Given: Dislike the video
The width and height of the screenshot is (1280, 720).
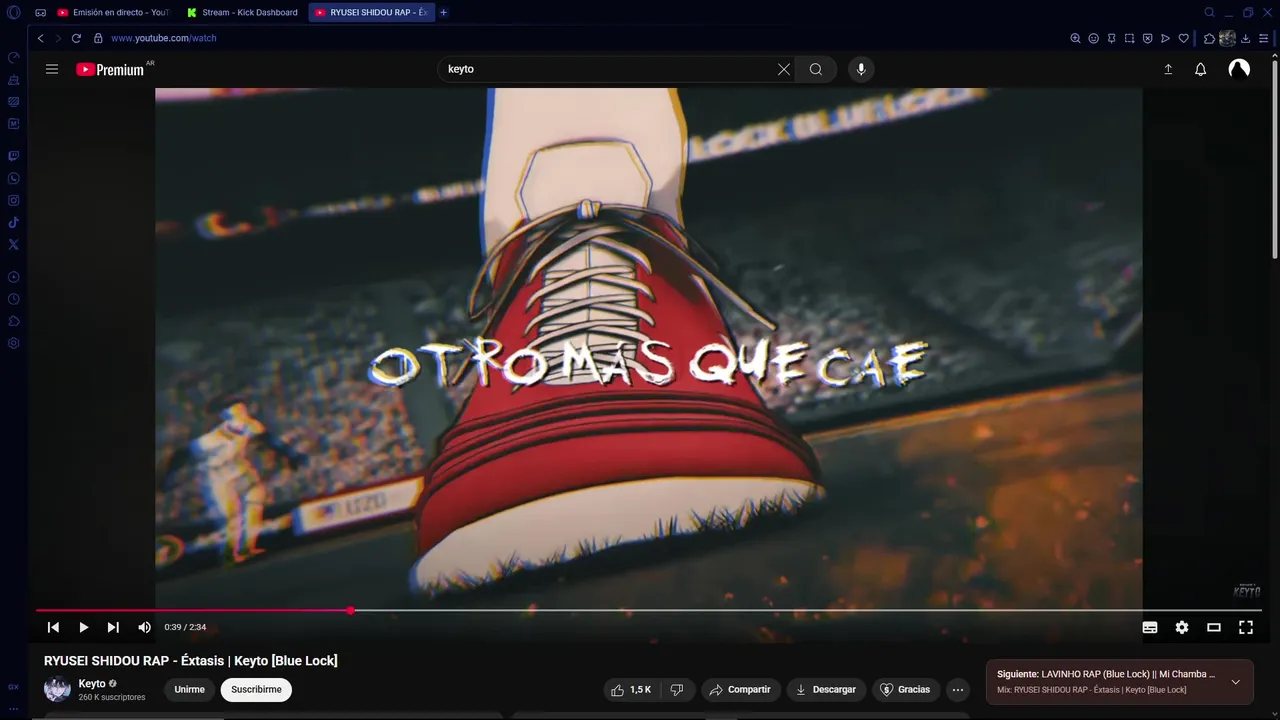Looking at the screenshot, I should pos(677,689).
